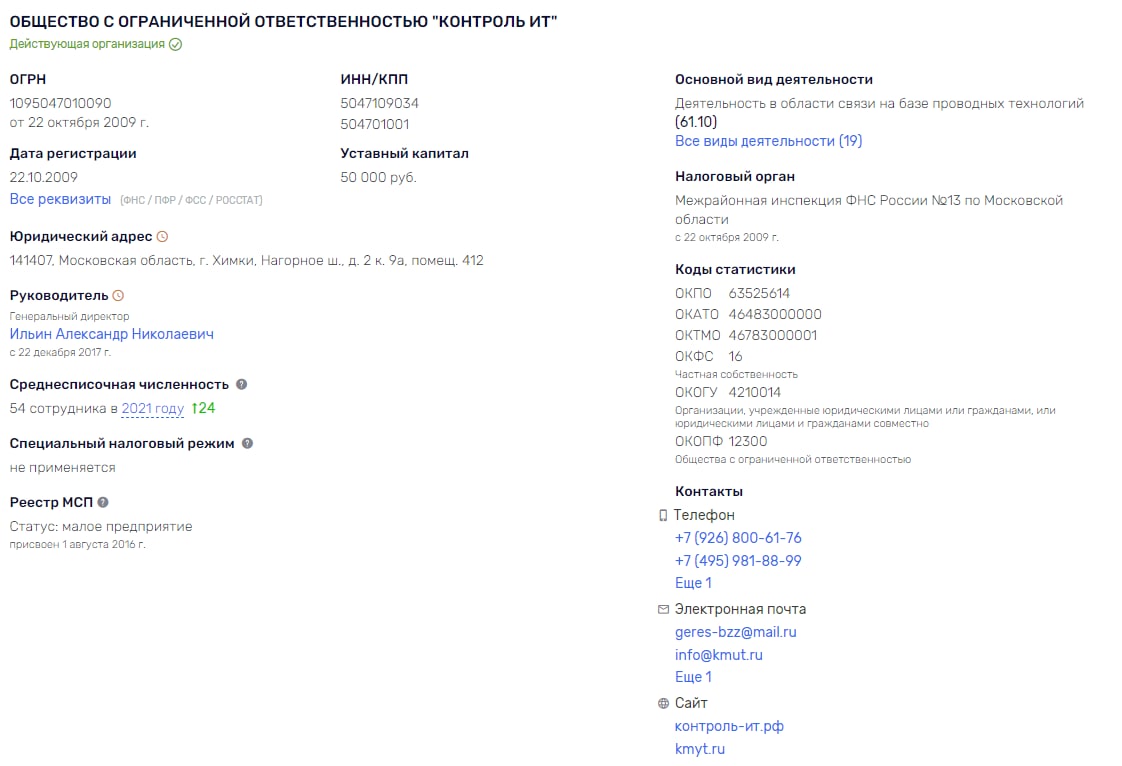The width and height of the screenshot is (1122, 766).
Task: Click help icon next to Специальный налоговый режим
Action: pyautogui.click(x=247, y=443)
